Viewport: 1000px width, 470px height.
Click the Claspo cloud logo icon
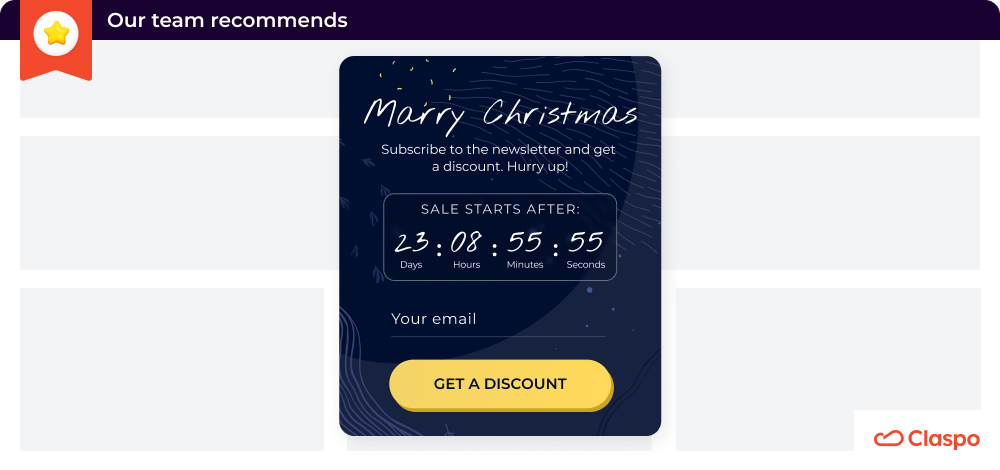(x=888, y=439)
